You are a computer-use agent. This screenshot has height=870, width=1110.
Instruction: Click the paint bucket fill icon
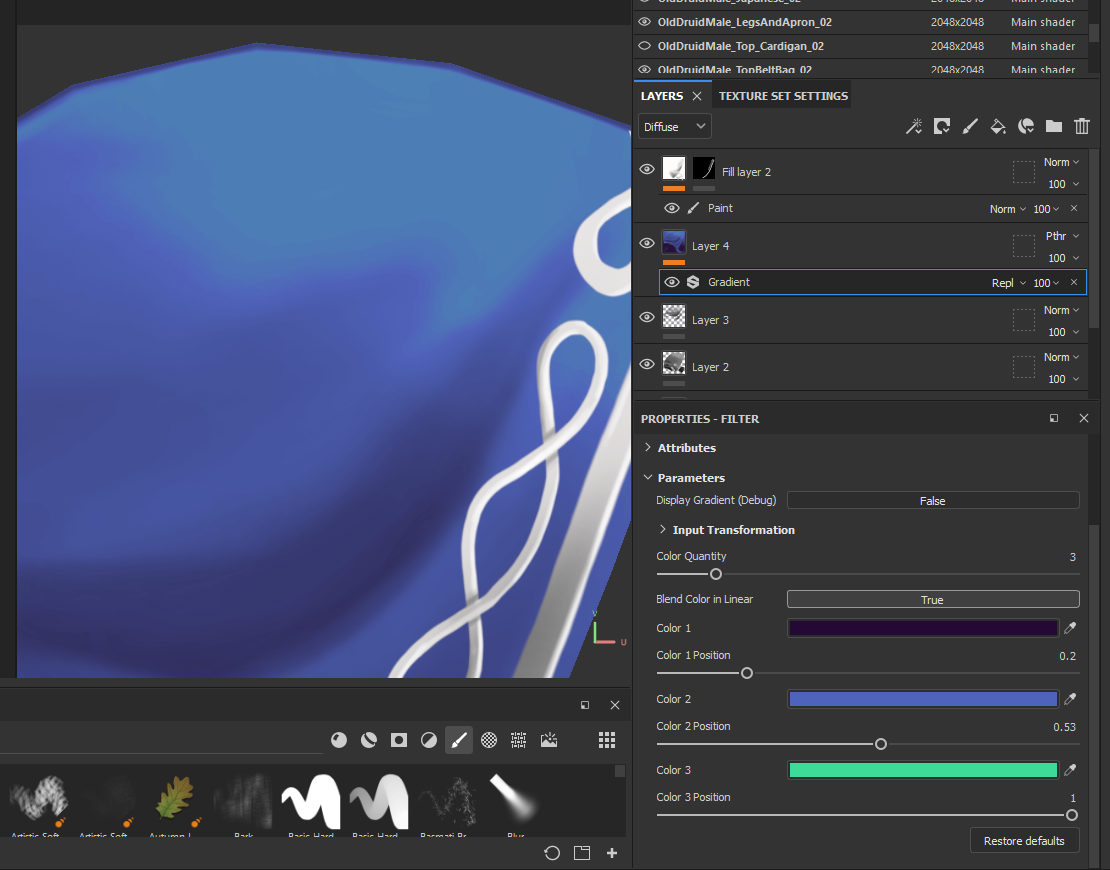click(997, 126)
